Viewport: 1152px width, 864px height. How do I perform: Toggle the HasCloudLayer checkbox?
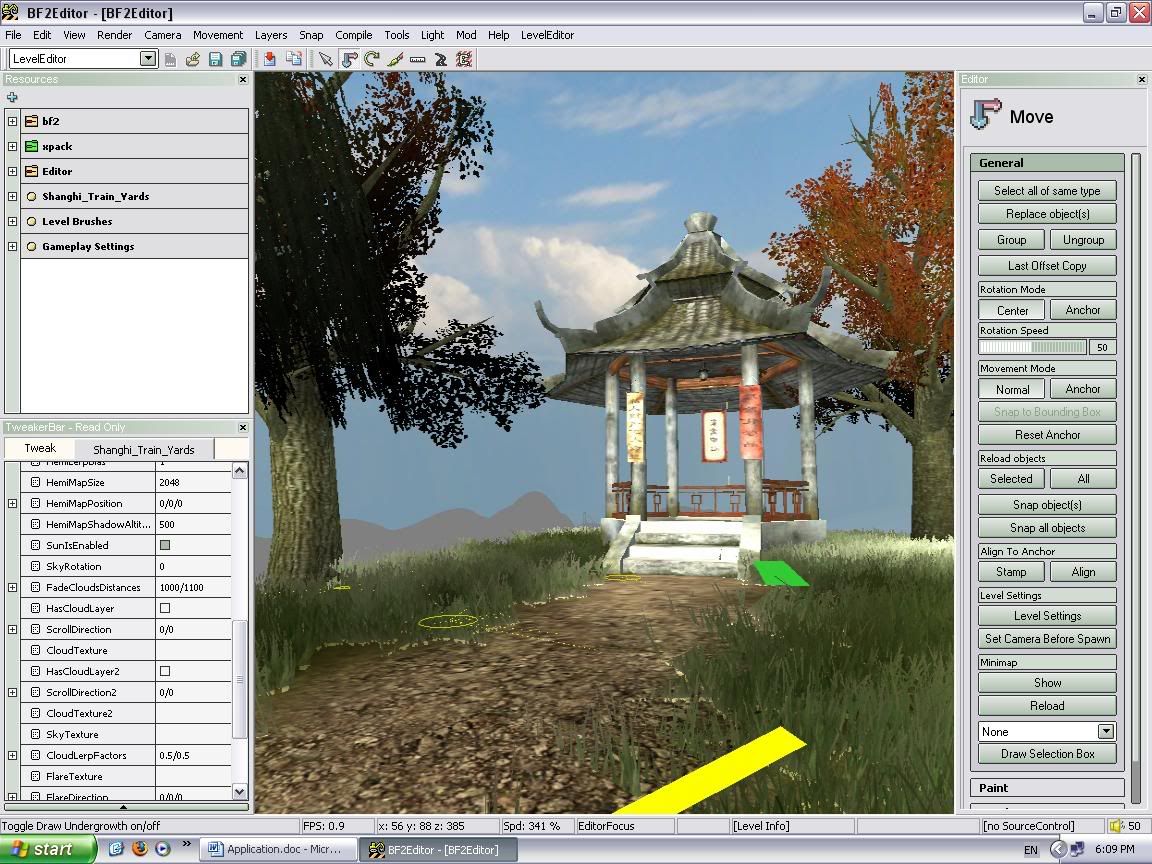click(165, 608)
